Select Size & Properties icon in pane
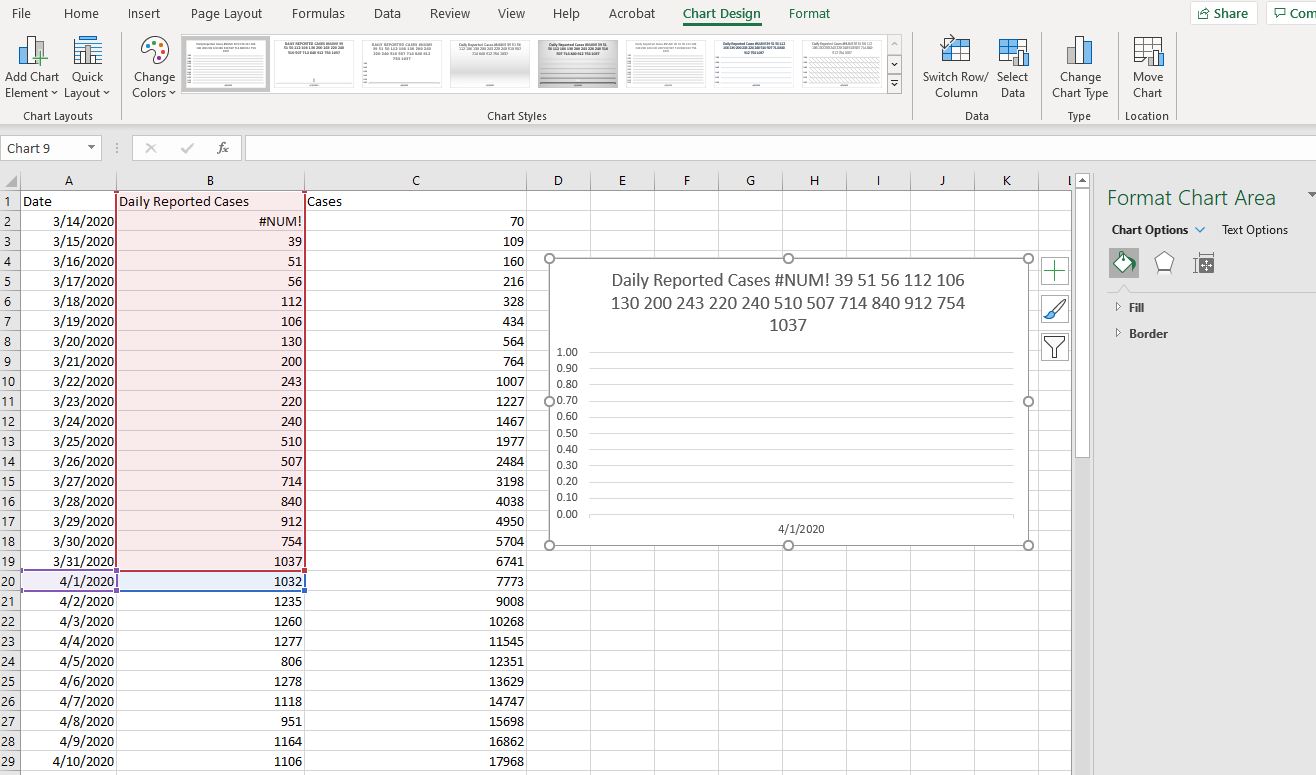This screenshot has width=1316, height=775. point(1204,263)
